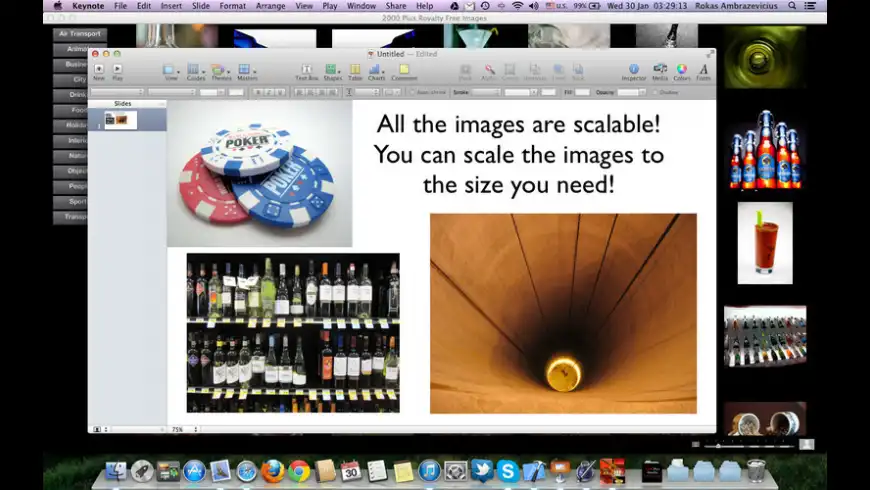
Task: Select the green bottle bottom thumbnail
Action: click(x=765, y=57)
